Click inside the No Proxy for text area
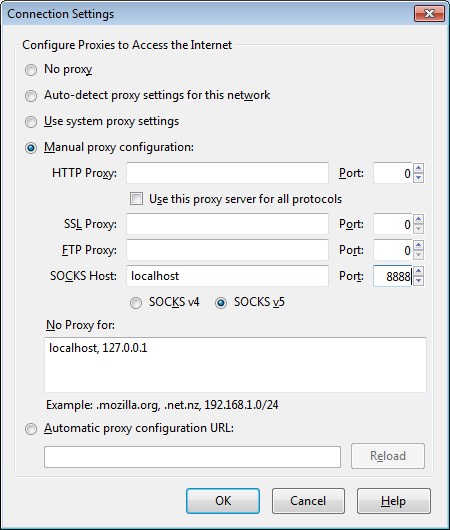This screenshot has height=530, width=450. pos(235,365)
